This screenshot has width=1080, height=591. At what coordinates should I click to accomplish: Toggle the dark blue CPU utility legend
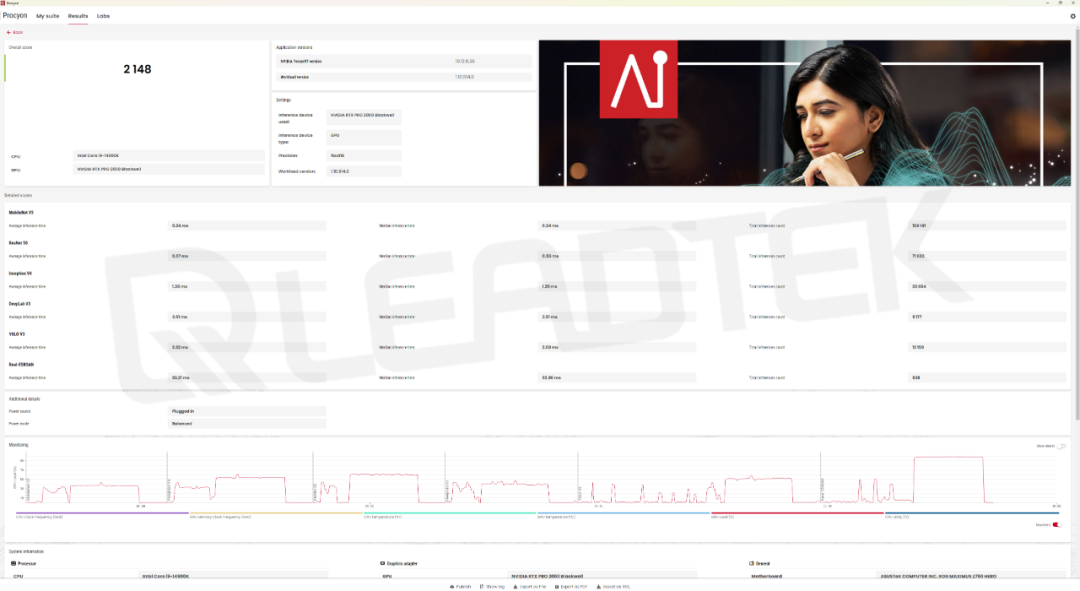[x=971, y=514]
